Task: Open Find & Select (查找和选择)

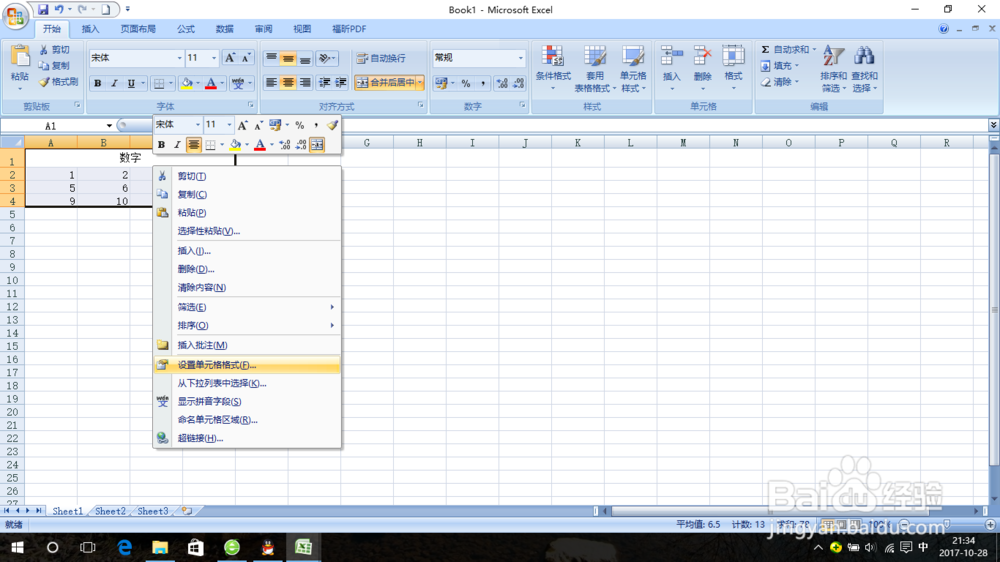Action: [864, 69]
